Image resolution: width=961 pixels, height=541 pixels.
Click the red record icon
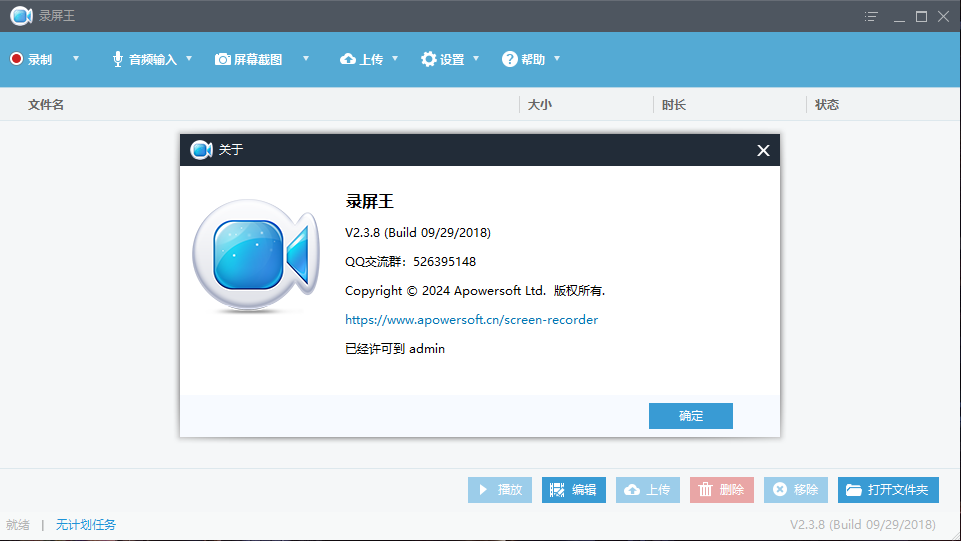pyautogui.click(x=16, y=59)
